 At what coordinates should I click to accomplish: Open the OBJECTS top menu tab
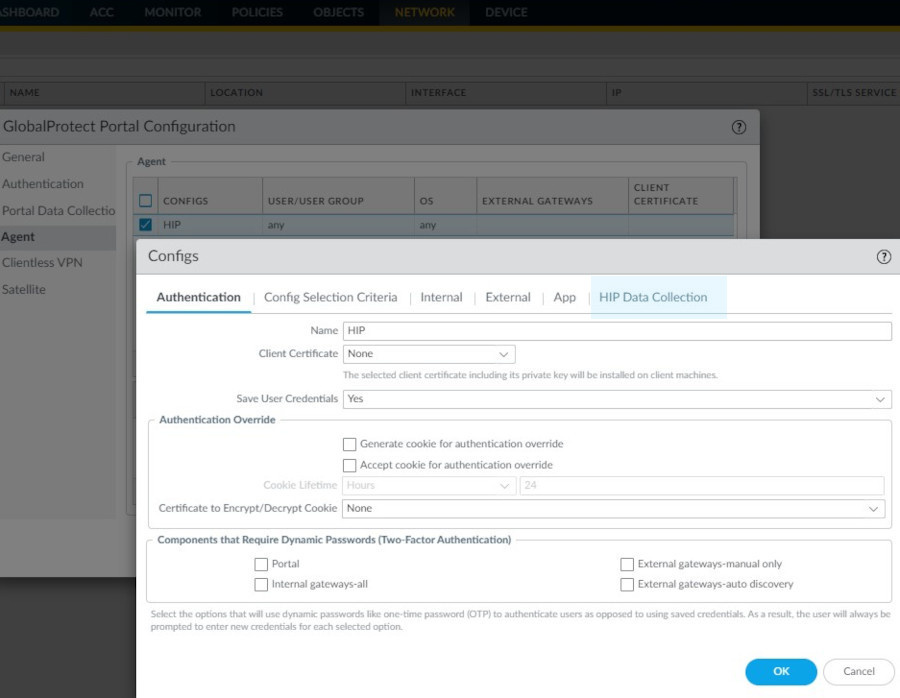[x=339, y=12]
